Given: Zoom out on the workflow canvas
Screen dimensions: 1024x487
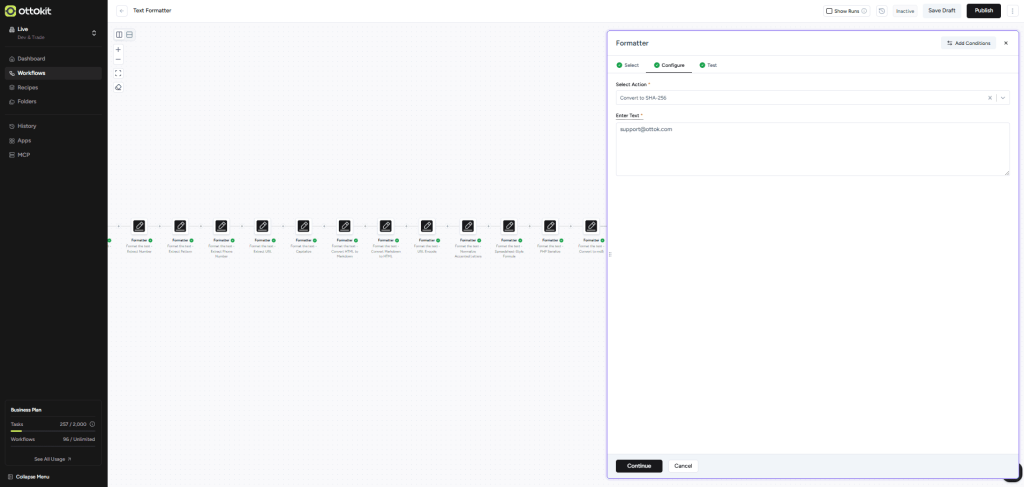Looking at the screenshot, I should pos(118,59).
